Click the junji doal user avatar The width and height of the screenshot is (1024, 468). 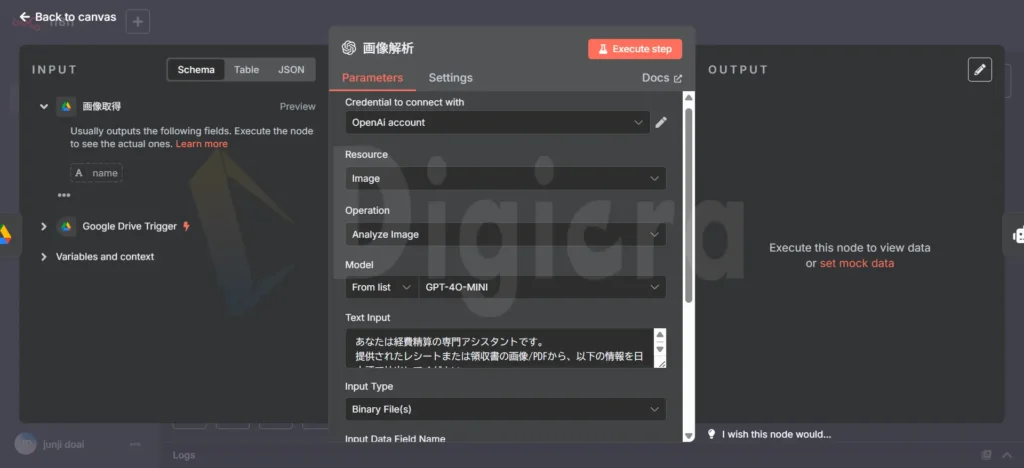click(x=25, y=444)
